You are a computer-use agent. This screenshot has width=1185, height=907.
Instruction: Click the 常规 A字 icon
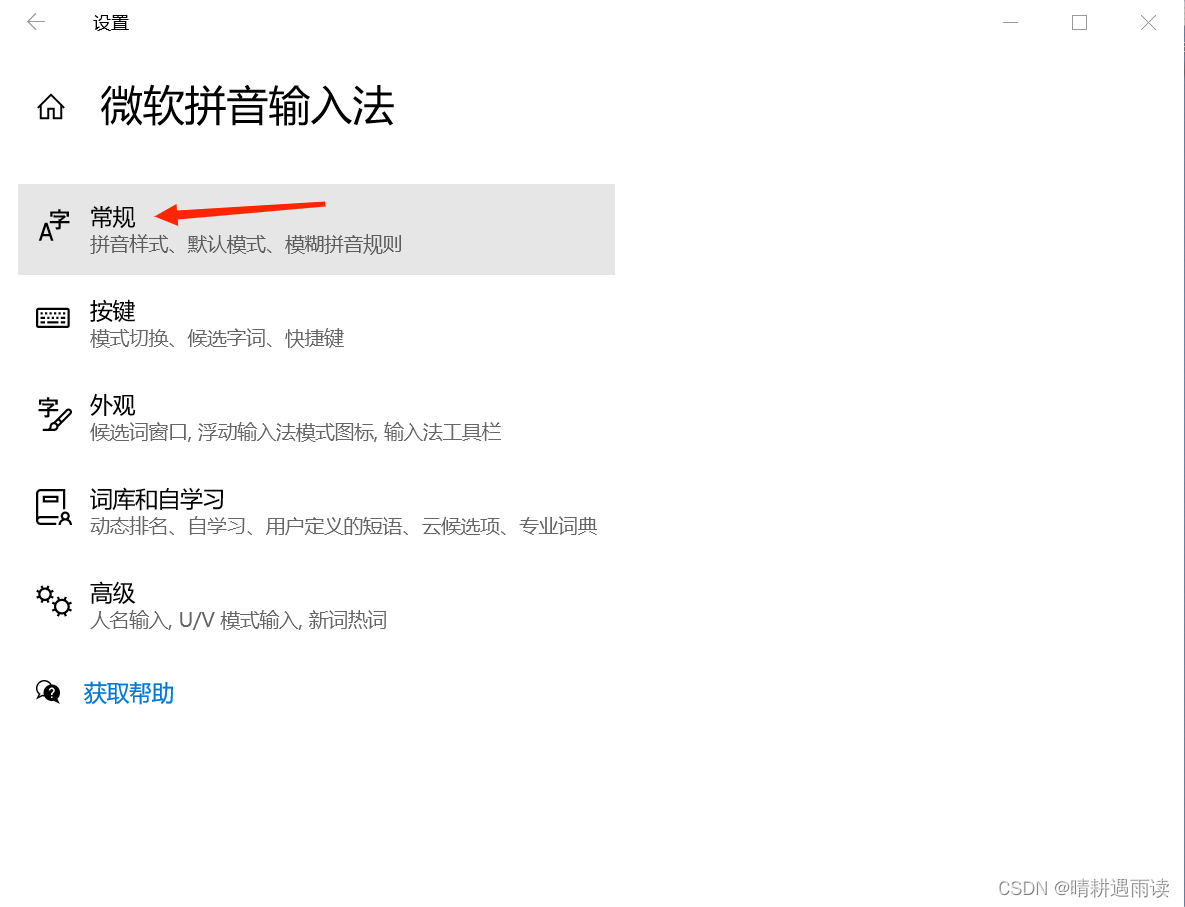pyautogui.click(x=54, y=227)
